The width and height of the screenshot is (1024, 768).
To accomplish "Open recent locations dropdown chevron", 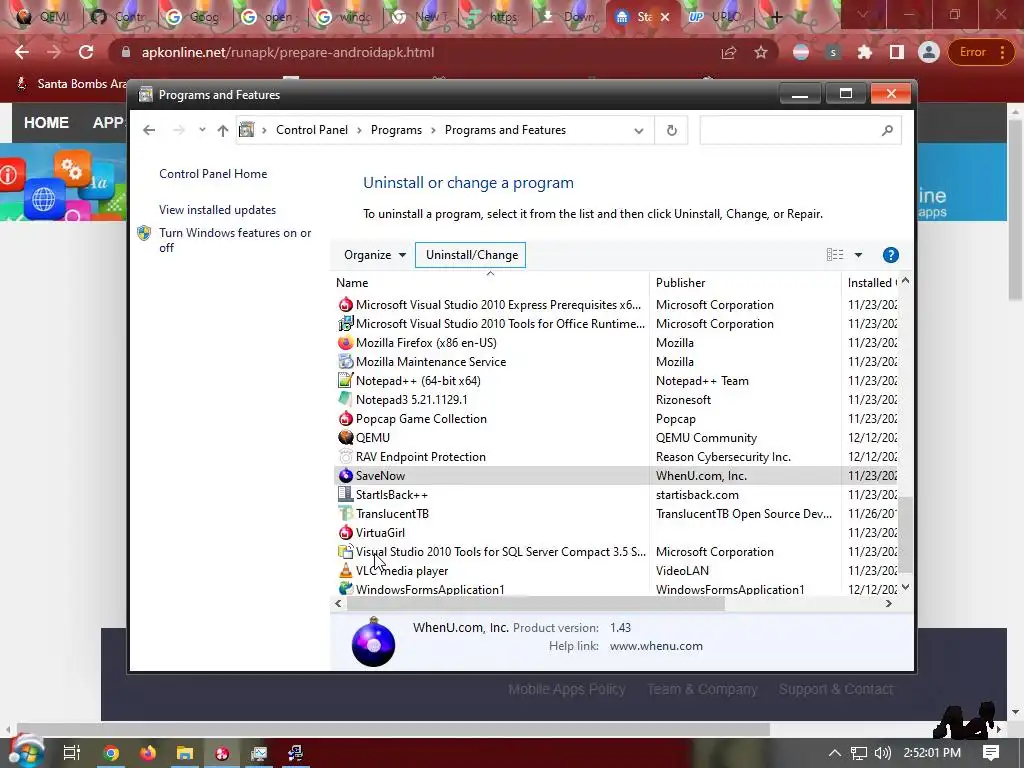I will 202,130.
